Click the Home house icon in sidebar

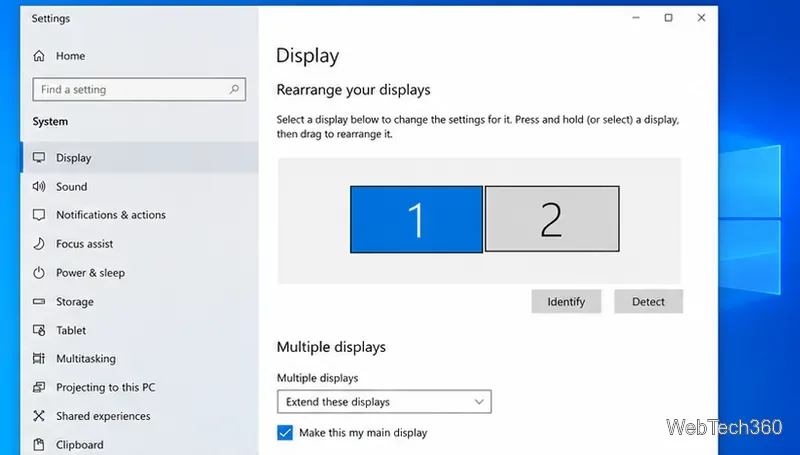click(x=39, y=56)
